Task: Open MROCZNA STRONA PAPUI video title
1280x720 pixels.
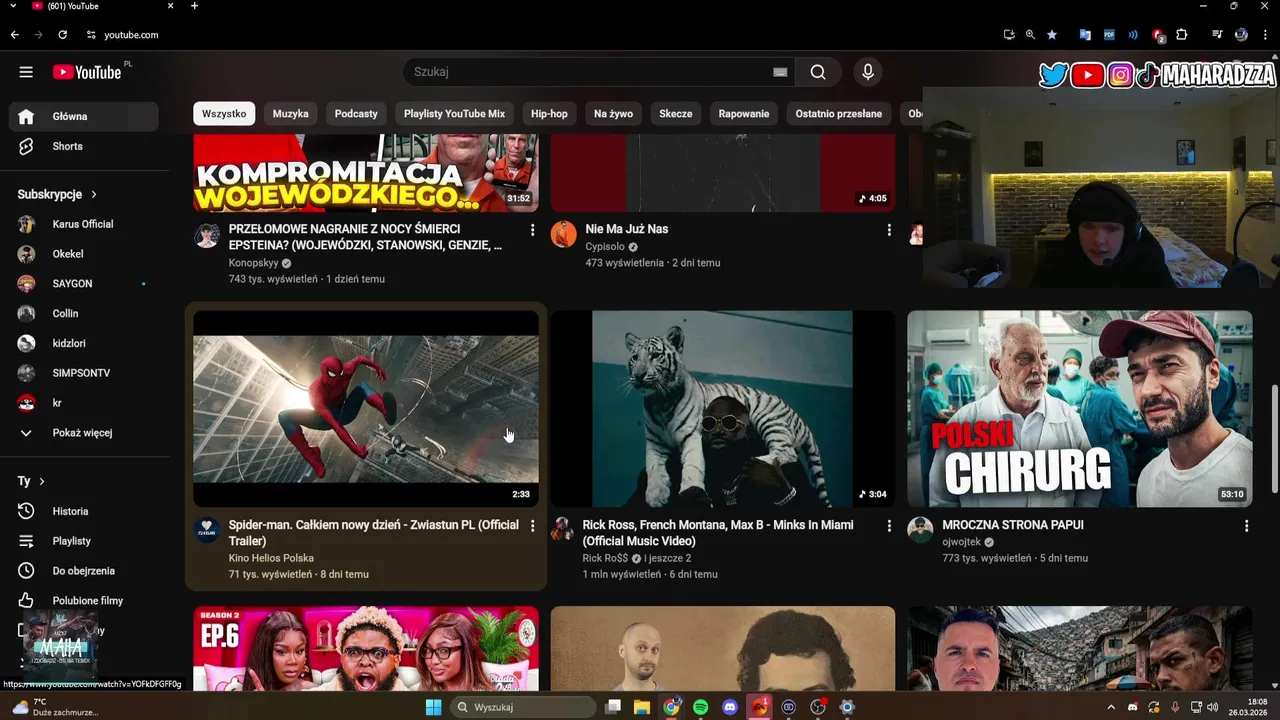Action: point(1013,525)
